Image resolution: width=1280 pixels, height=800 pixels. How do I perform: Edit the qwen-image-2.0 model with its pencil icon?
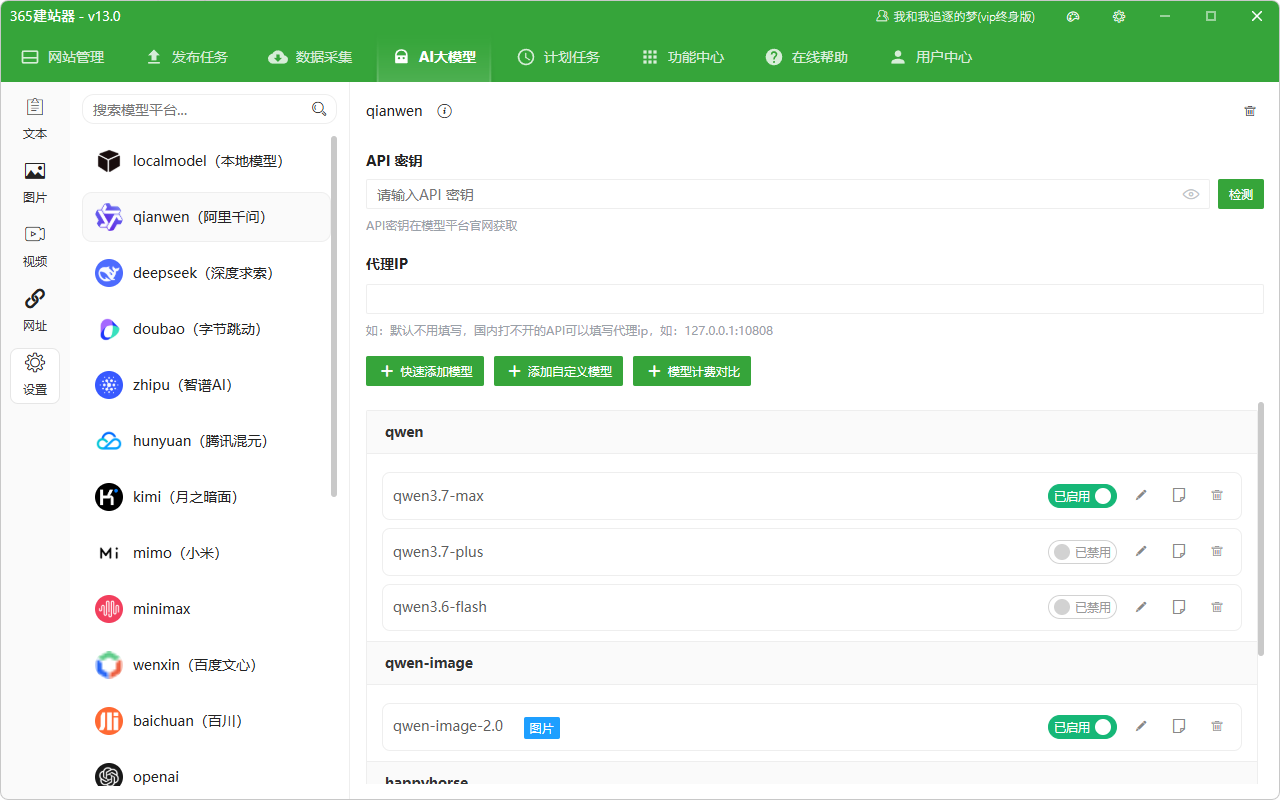1141,726
